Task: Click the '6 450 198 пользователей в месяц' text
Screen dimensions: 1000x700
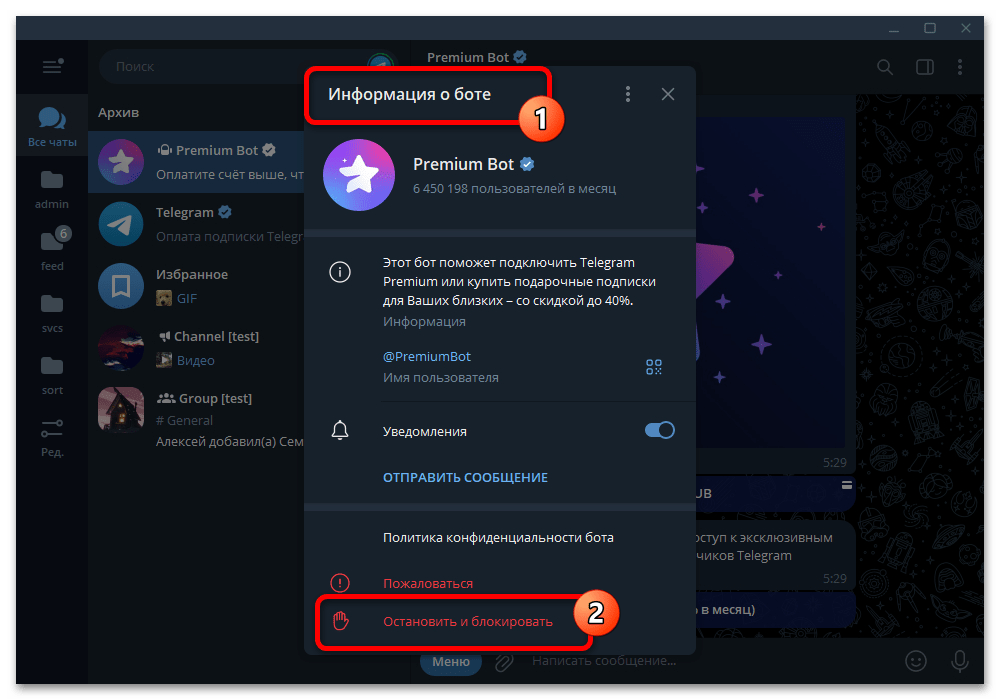Action: point(515,189)
